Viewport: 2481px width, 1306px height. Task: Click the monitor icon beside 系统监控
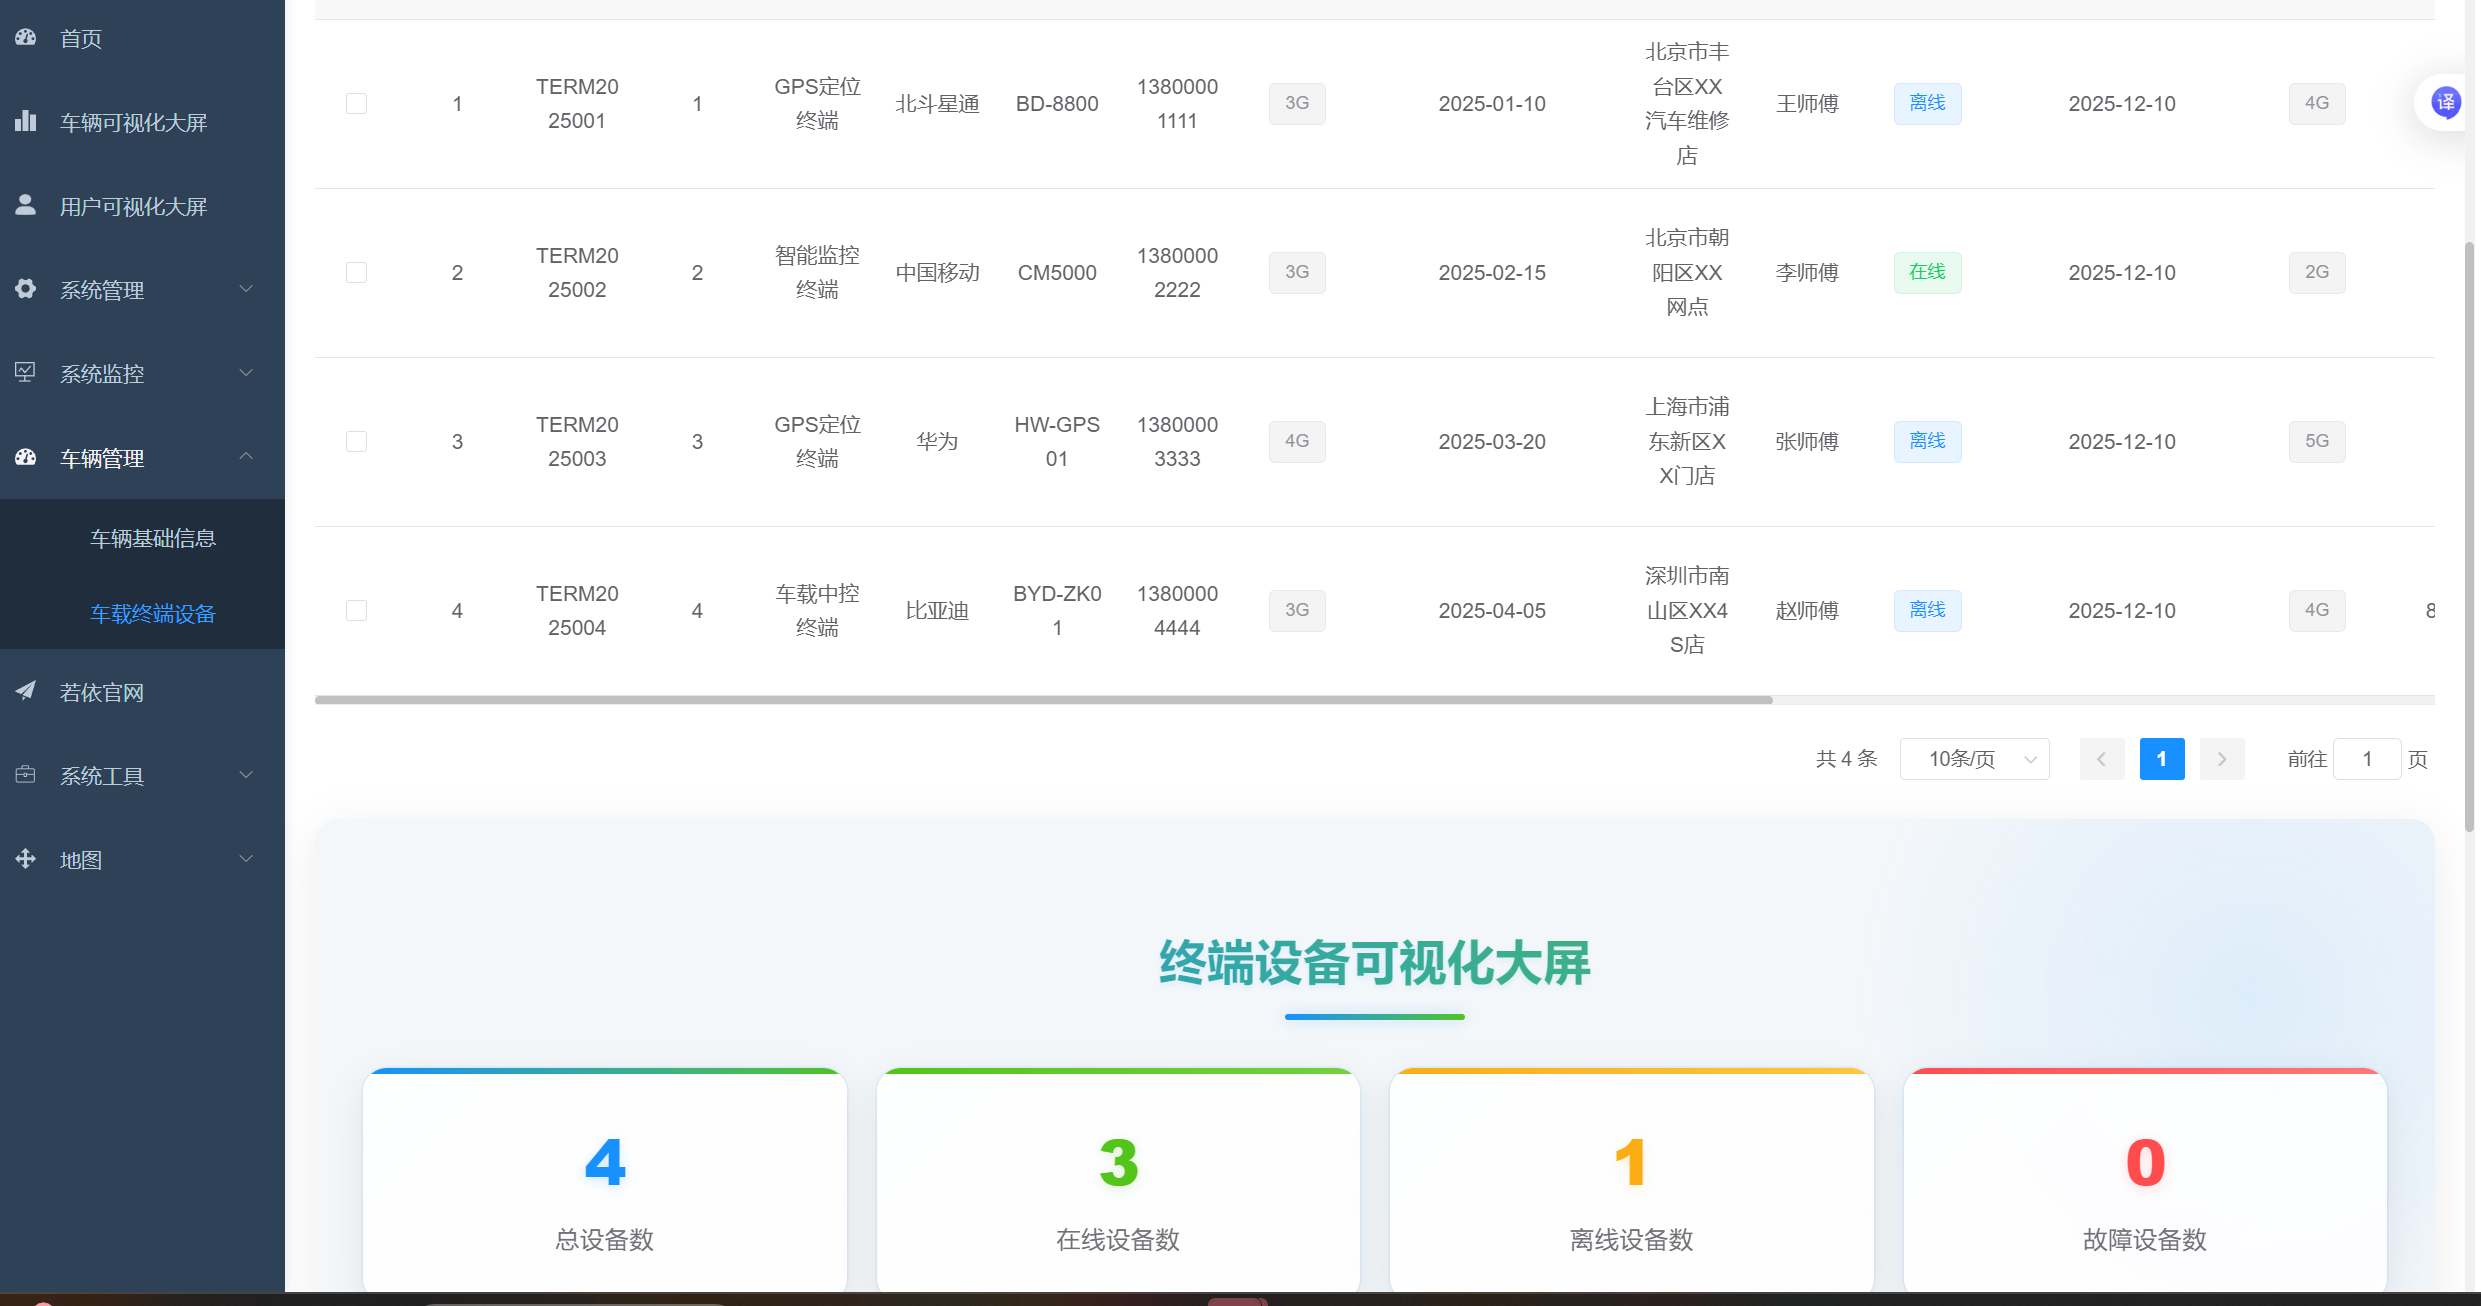click(26, 373)
